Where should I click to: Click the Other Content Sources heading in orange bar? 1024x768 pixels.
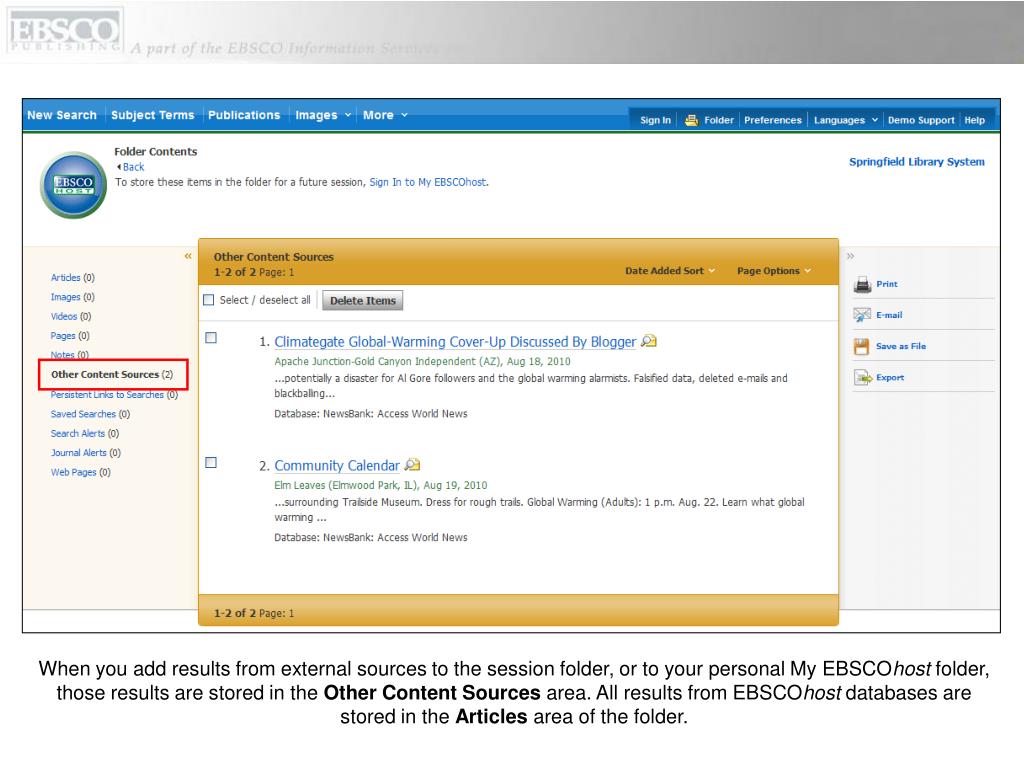click(274, 257)
